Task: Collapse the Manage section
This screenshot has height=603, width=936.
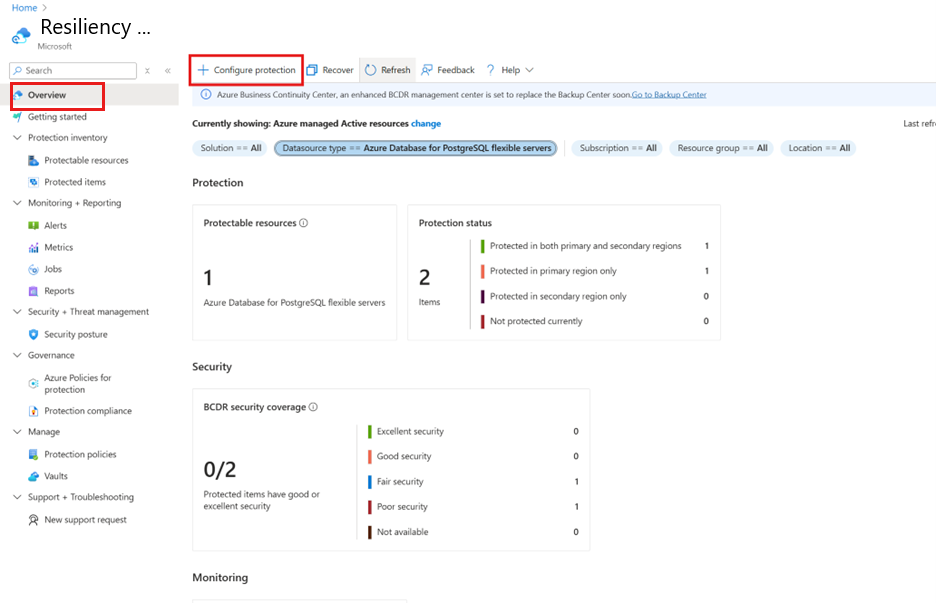Action: tap(17, 432)
